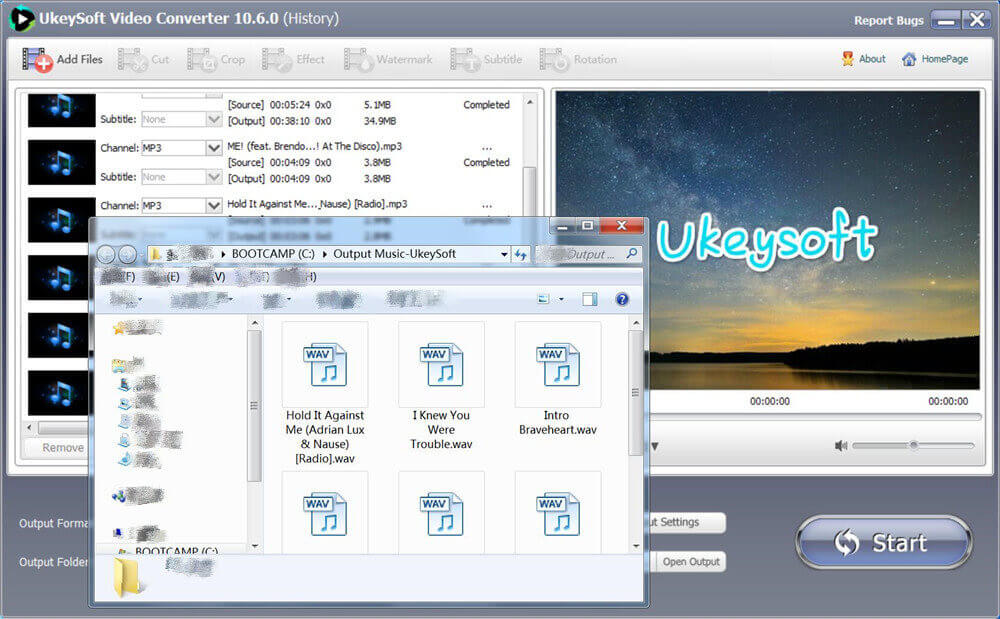Click three-dot button of Hold It Against Me.mp3
The image size is (1000, 619).
coord(487,206)
